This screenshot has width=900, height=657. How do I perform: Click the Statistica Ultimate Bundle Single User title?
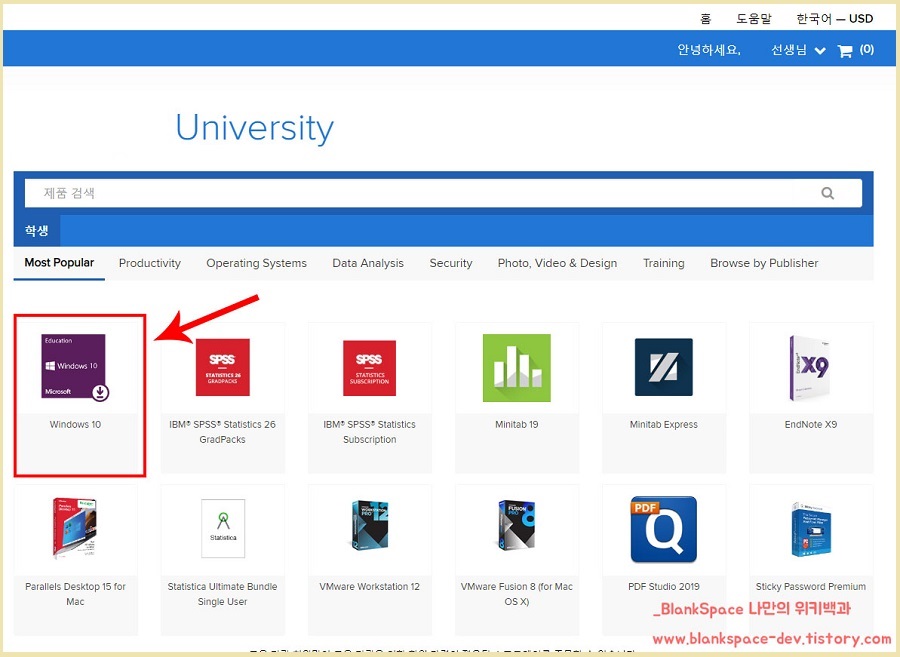(x=222, y=594)
